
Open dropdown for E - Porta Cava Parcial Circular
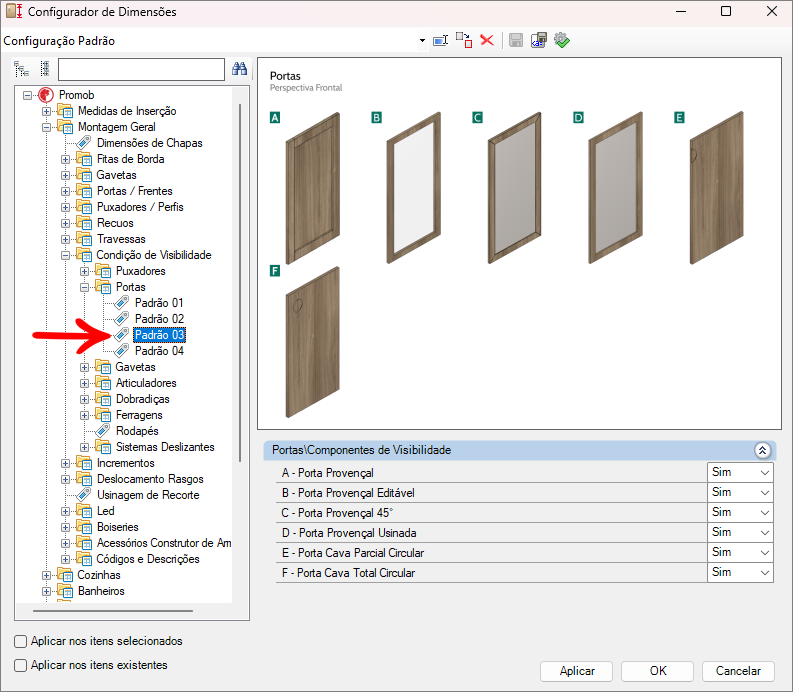pyautogui.click(x=765, y=552)
